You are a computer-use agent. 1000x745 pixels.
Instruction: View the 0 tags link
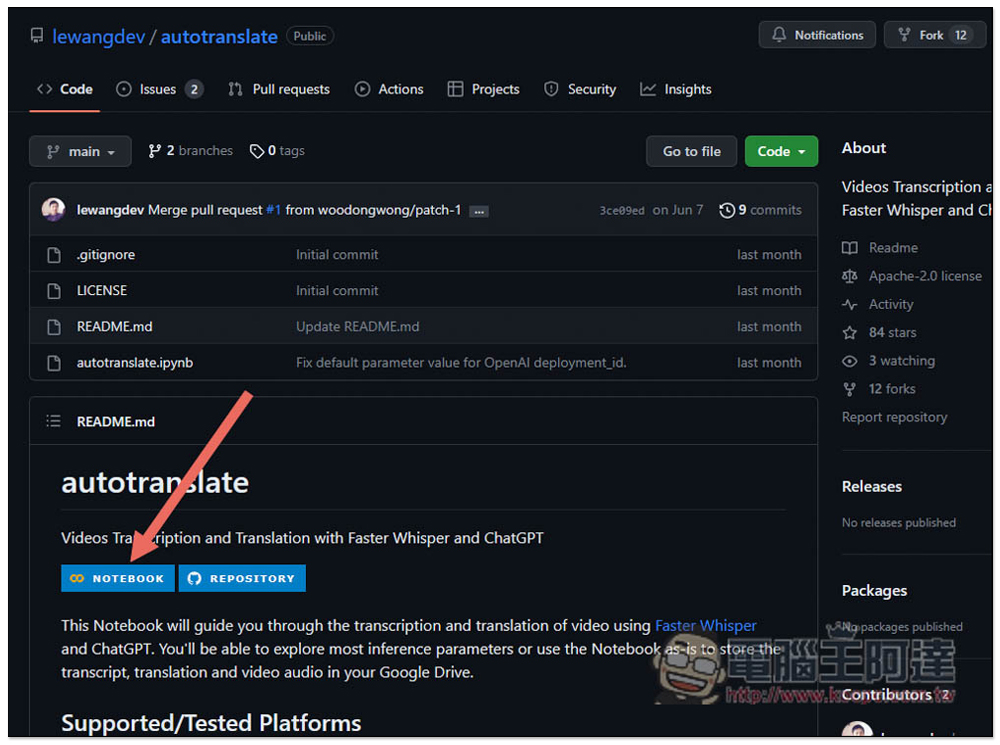point(277,151)
